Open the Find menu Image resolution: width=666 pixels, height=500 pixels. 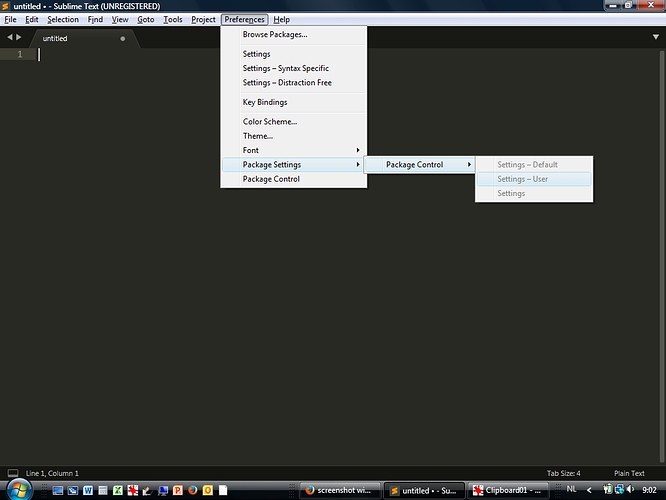95,20
